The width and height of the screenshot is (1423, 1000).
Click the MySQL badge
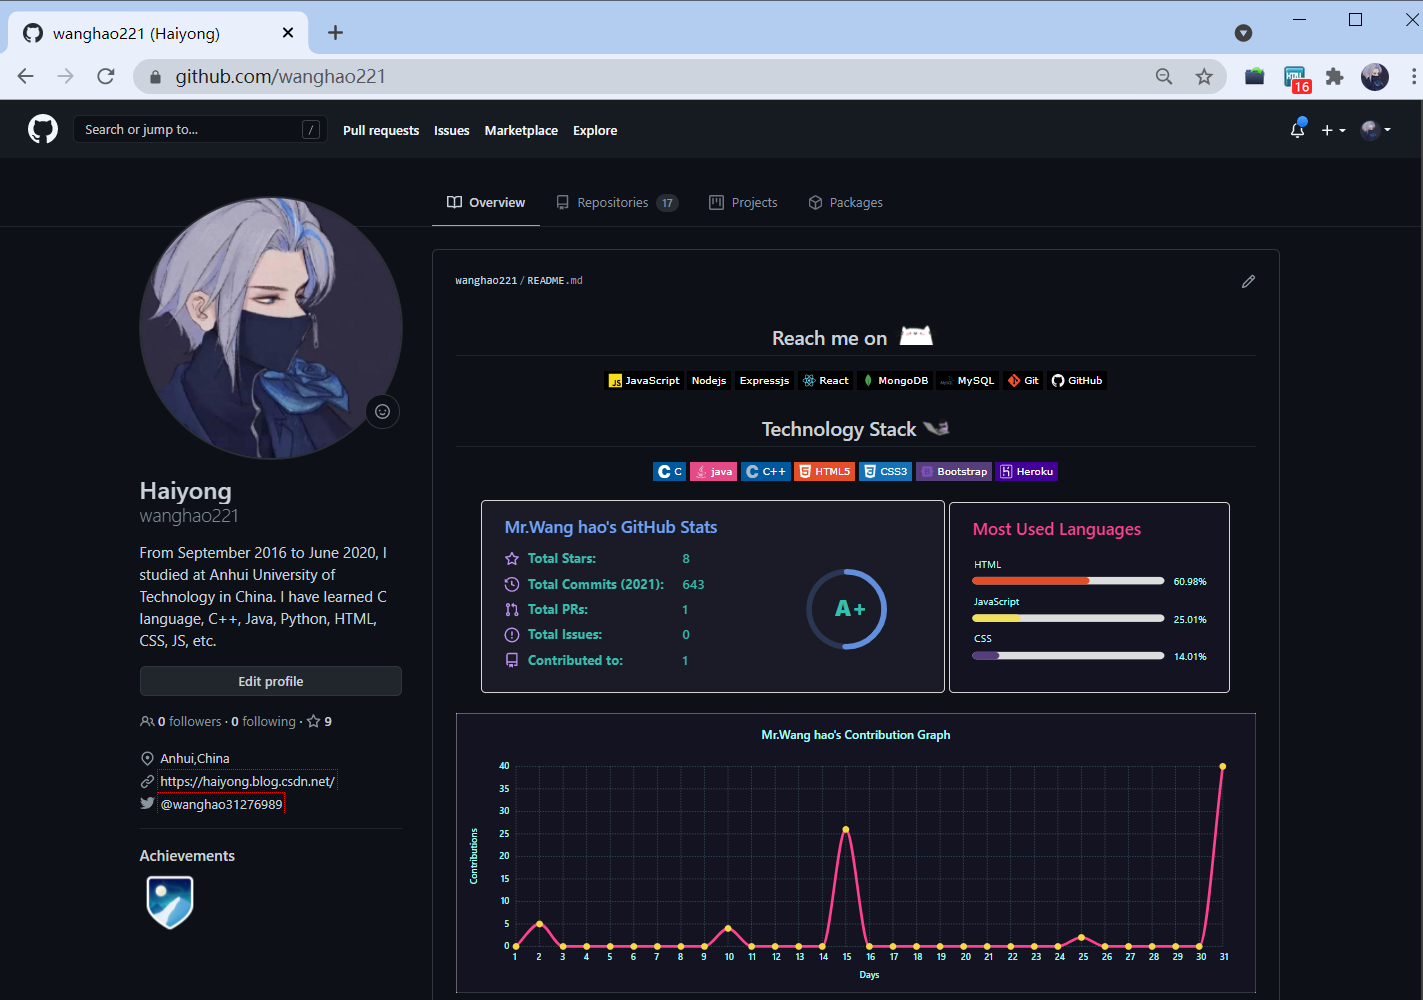click(967, 380)
